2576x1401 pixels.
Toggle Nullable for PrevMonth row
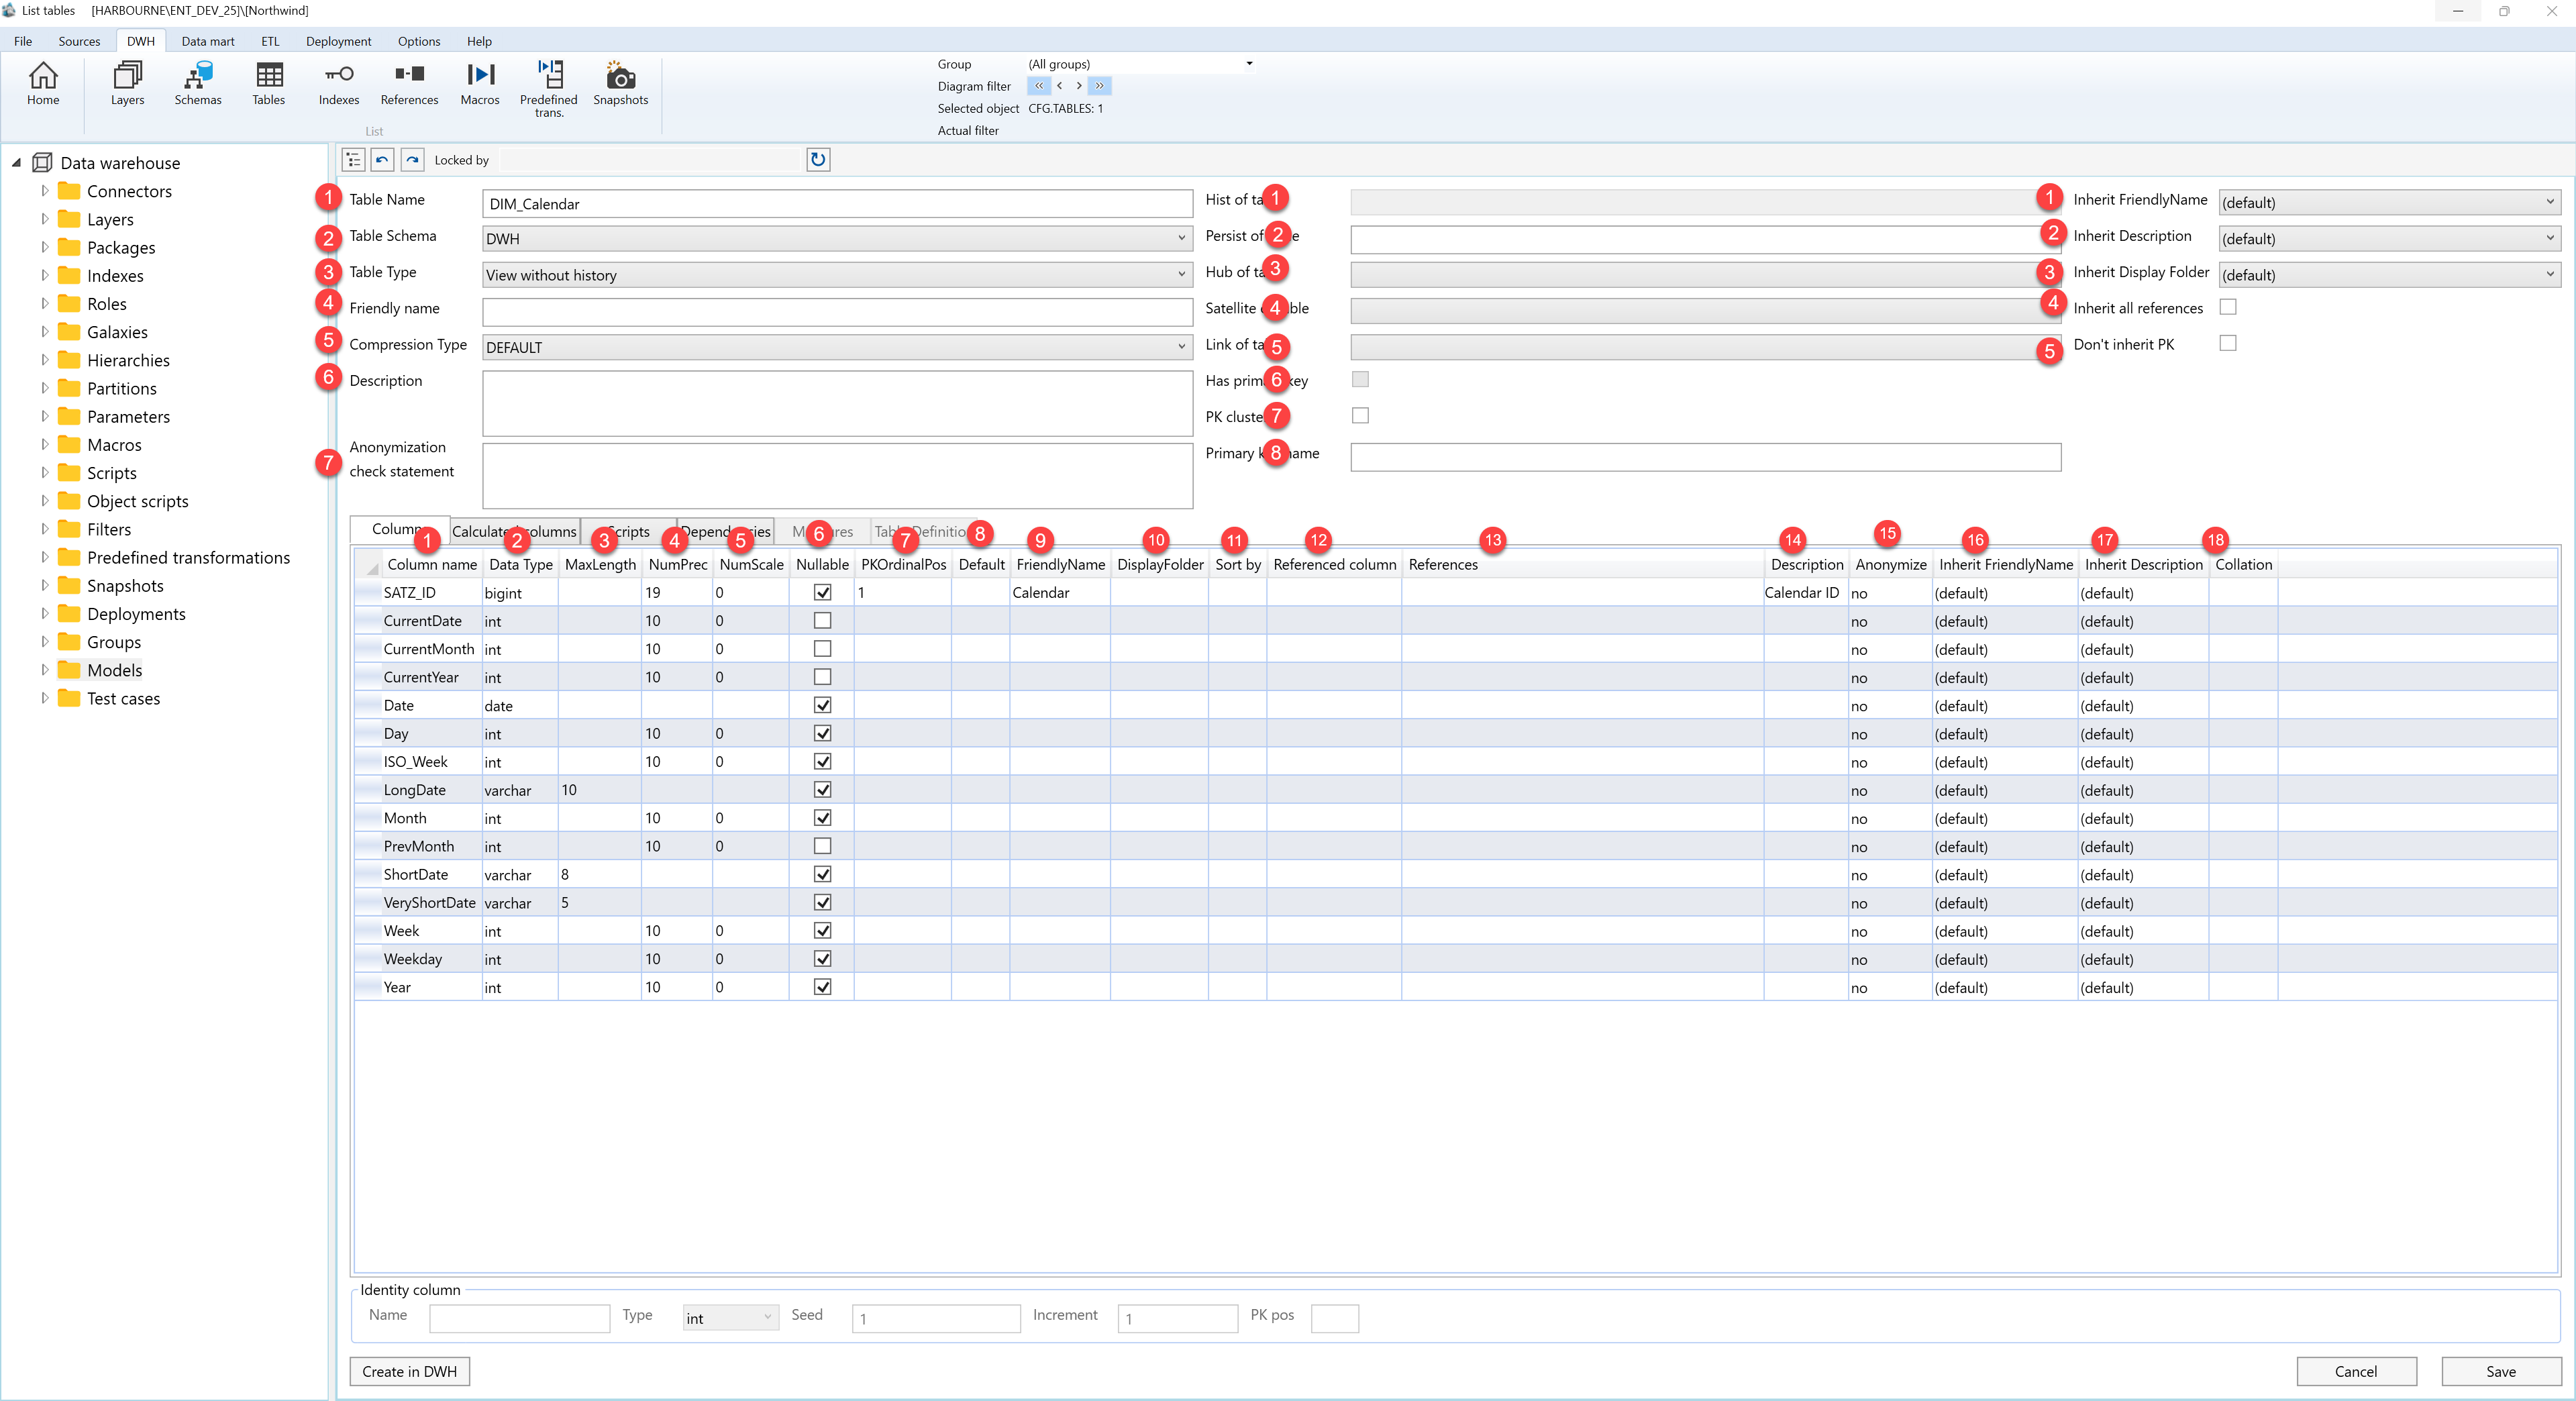point(822,846)
